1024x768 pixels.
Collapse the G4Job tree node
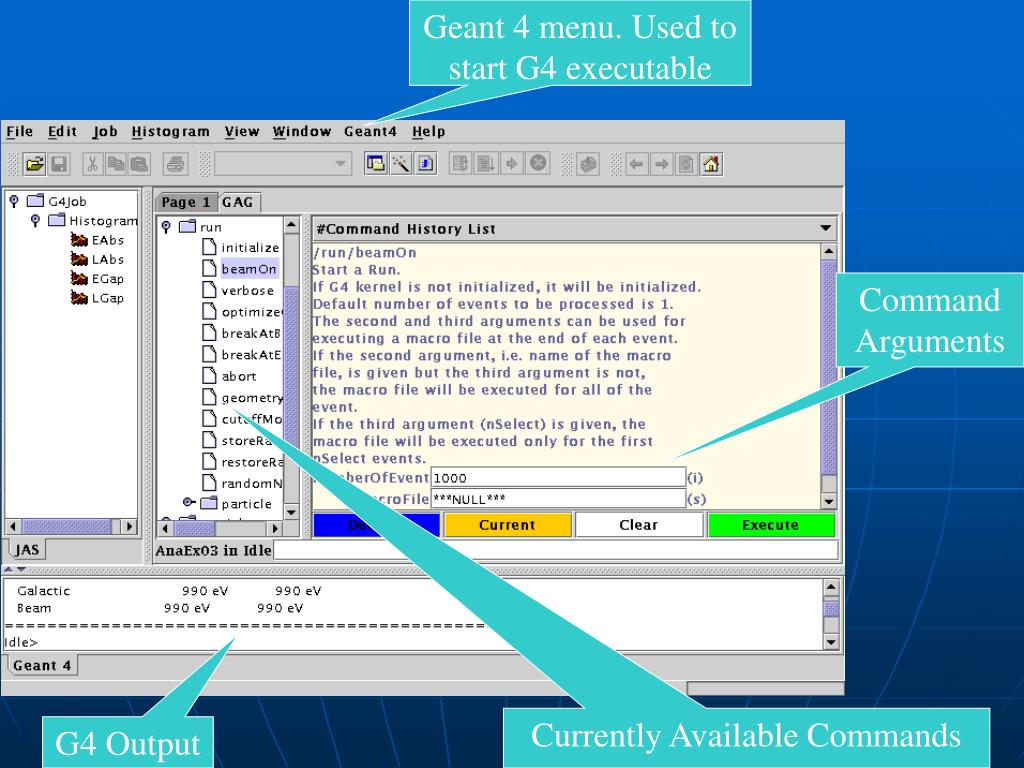coord(14,201)
